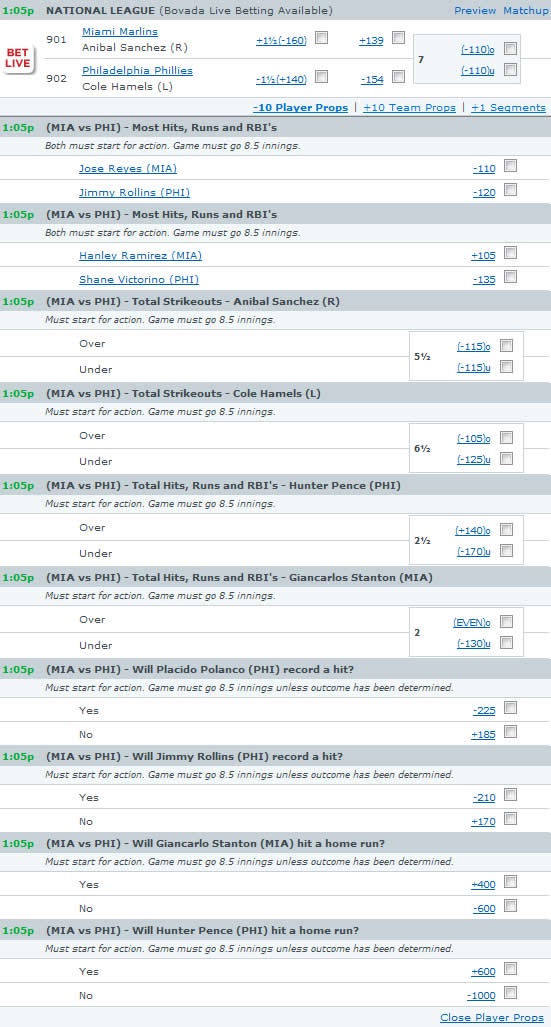
Task: Expand the +10 Team Props section
Action: (409, 107)
